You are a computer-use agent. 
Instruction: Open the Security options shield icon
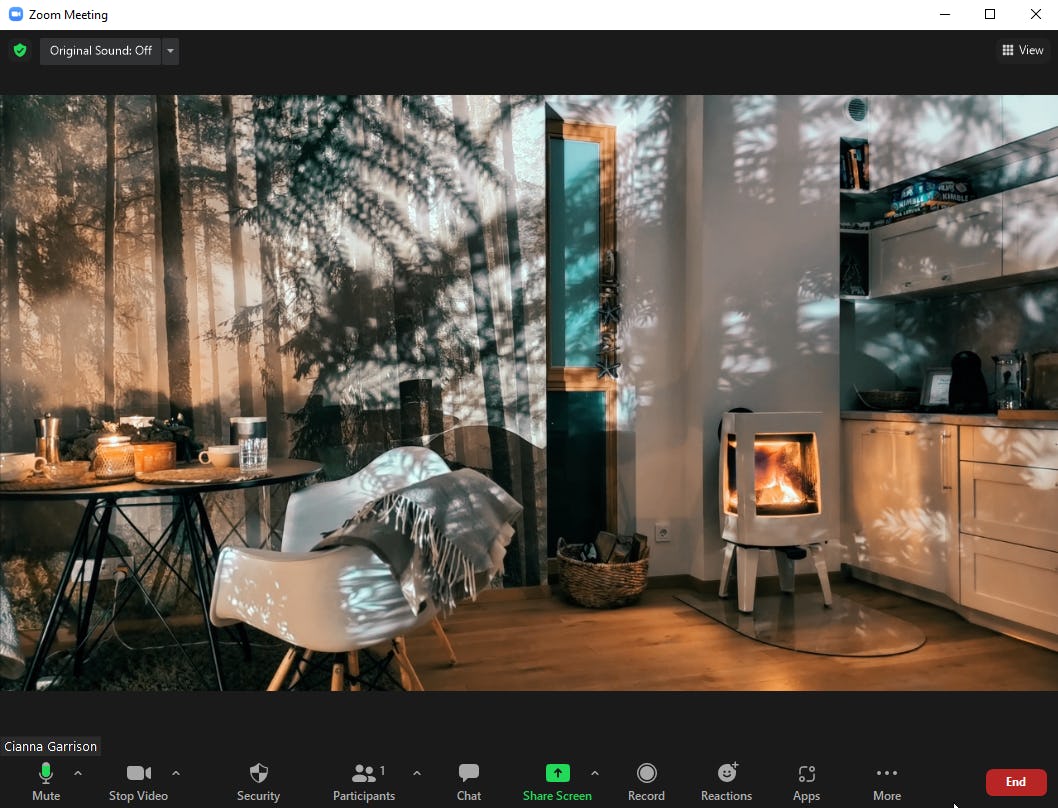coord(258,774)
